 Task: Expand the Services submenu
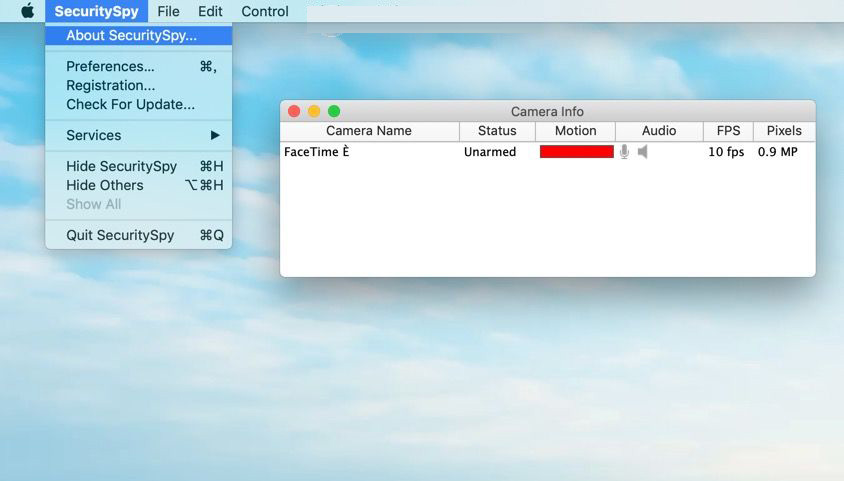point(138,135)
